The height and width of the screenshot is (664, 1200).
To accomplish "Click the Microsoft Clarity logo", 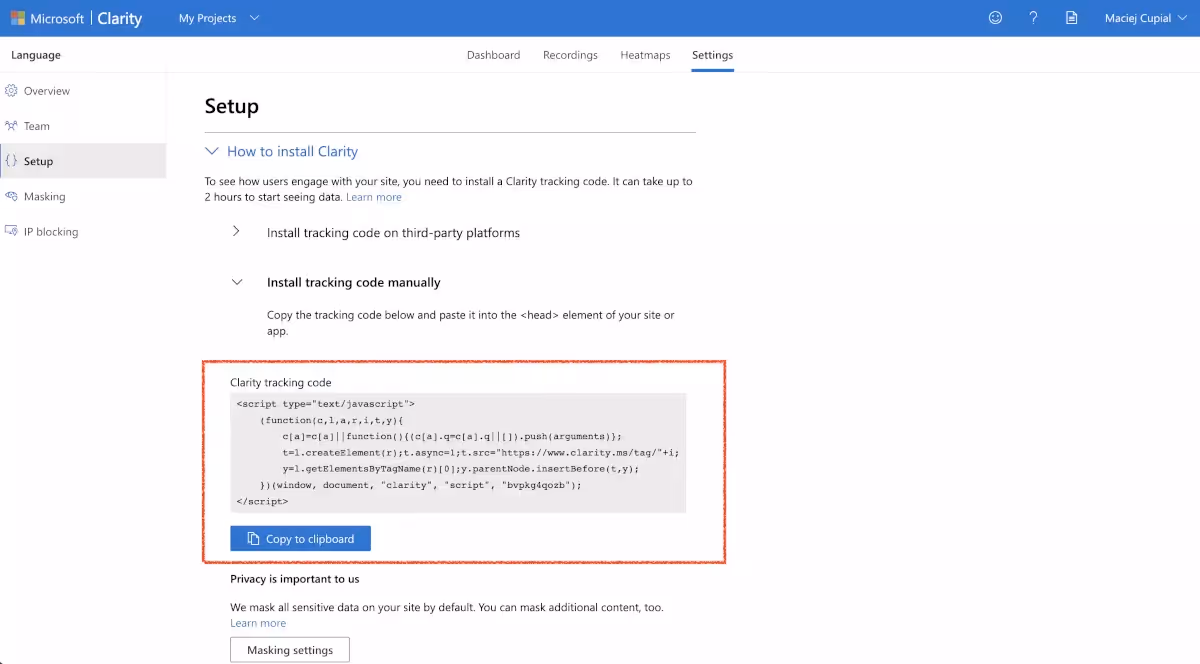I will pos(75,17).
